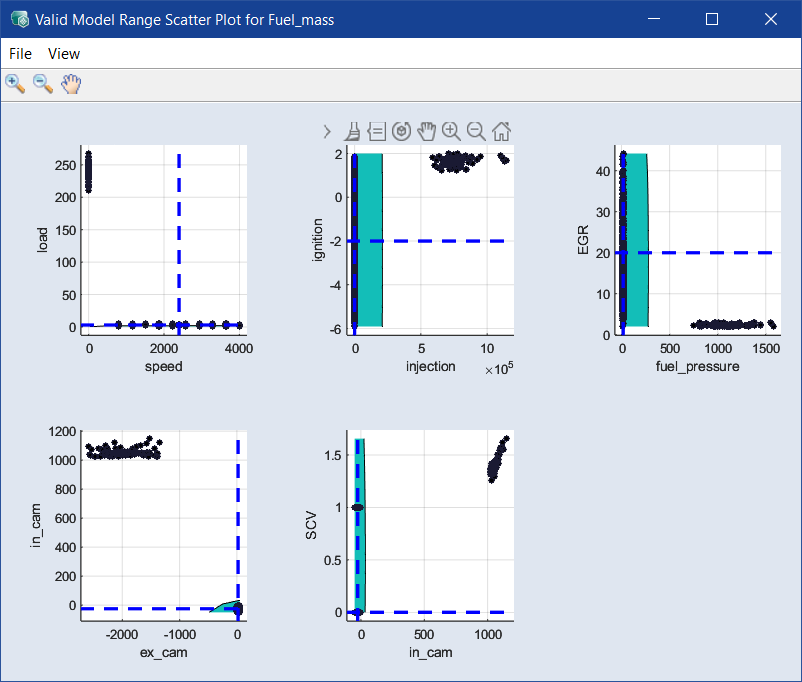The image size is (802, 682).
Task: Select the pan hand tool in toolbar
Action: point(71,84)
